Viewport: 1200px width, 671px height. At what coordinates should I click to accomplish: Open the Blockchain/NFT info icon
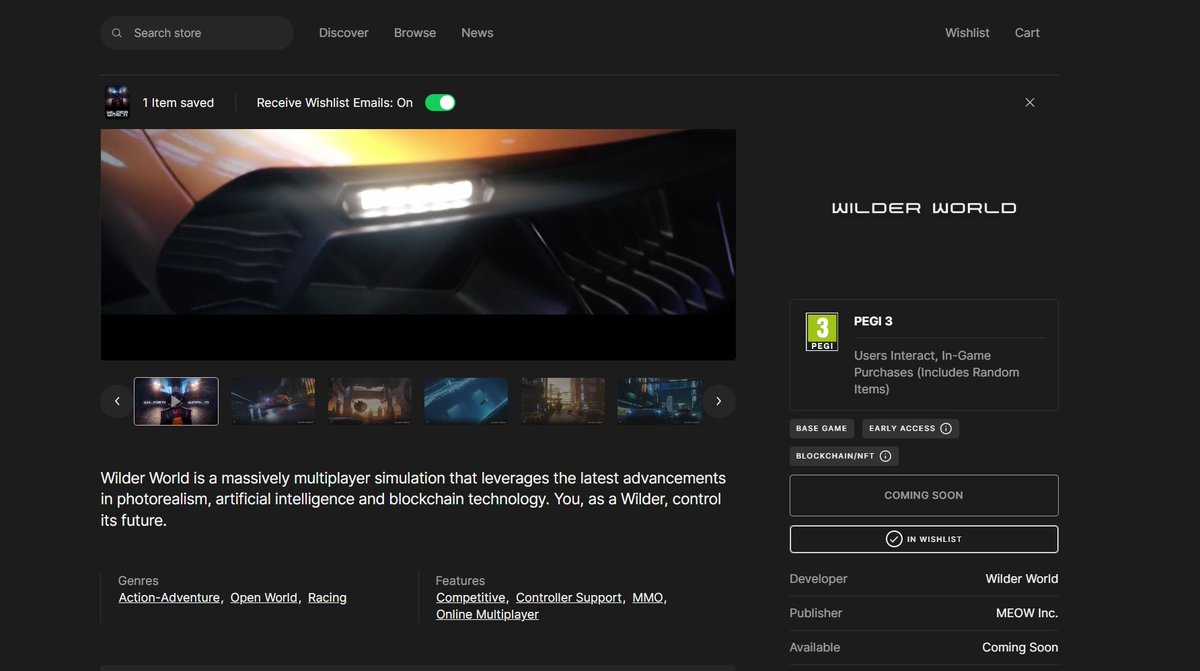(x=885, y=456)
